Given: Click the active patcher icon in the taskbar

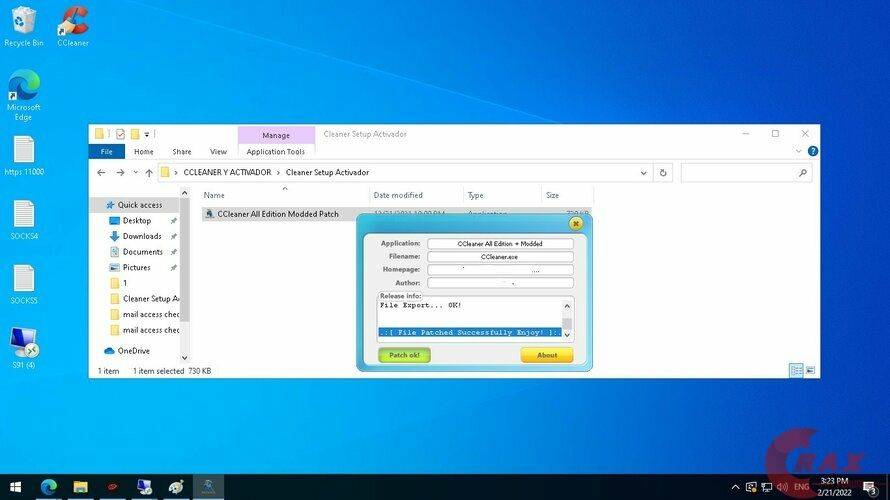Looking at the screenshot, I should coord(208,487).
